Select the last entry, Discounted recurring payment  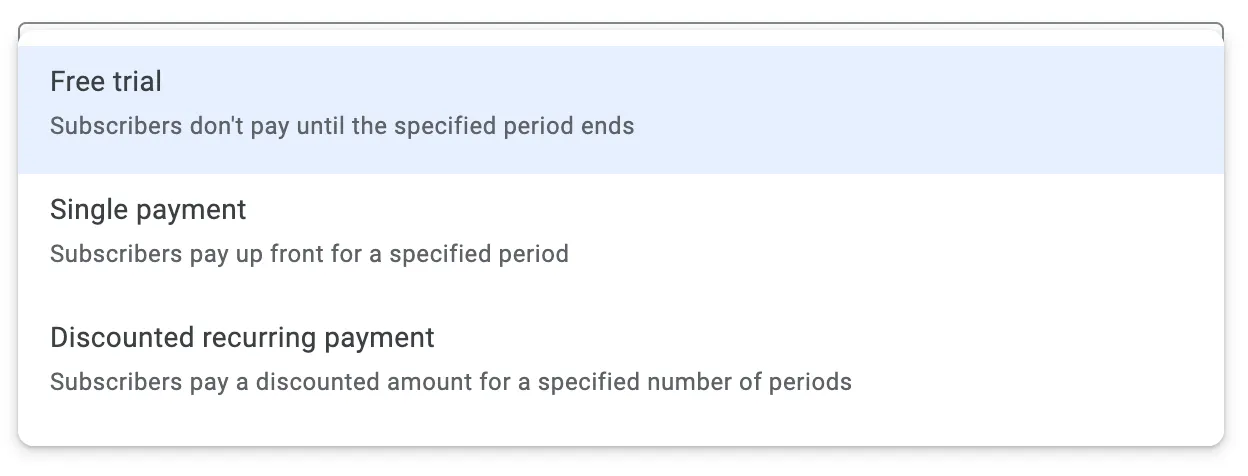point(620,359)
